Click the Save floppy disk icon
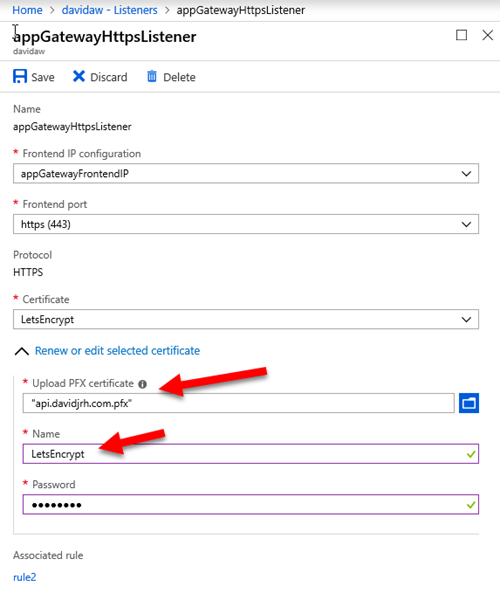The image size is (500, 600). (20, 76)
